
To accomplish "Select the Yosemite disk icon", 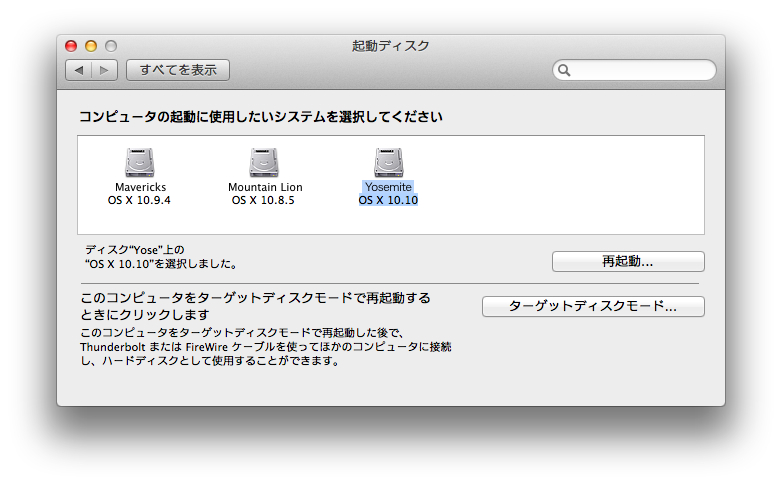I will point(389,163).
